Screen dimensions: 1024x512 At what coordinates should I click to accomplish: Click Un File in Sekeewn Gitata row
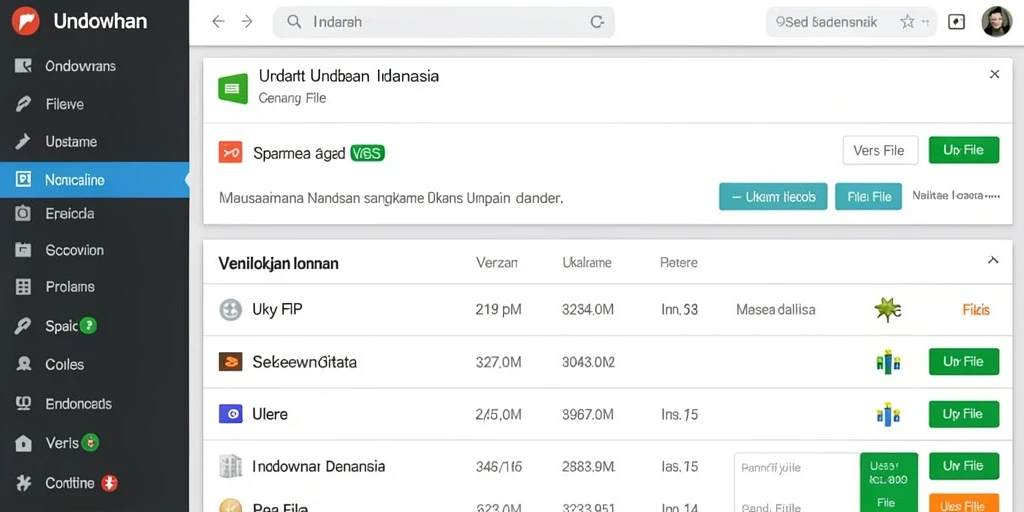[964, 361]
